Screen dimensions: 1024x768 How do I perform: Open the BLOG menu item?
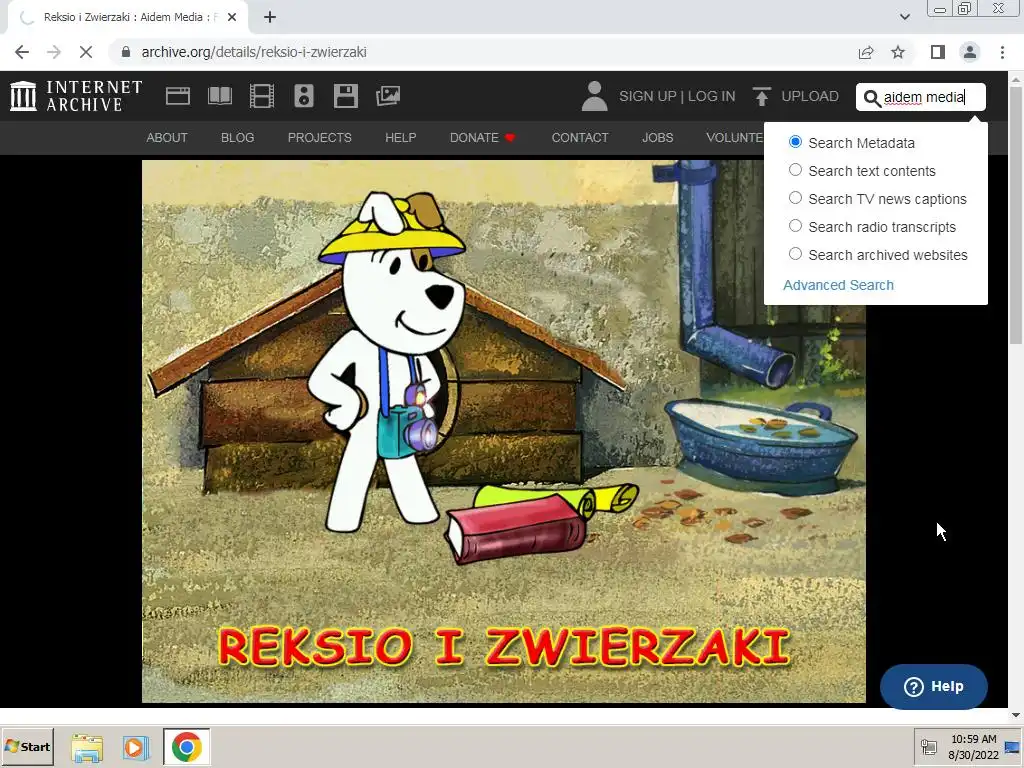coord(237,138)
